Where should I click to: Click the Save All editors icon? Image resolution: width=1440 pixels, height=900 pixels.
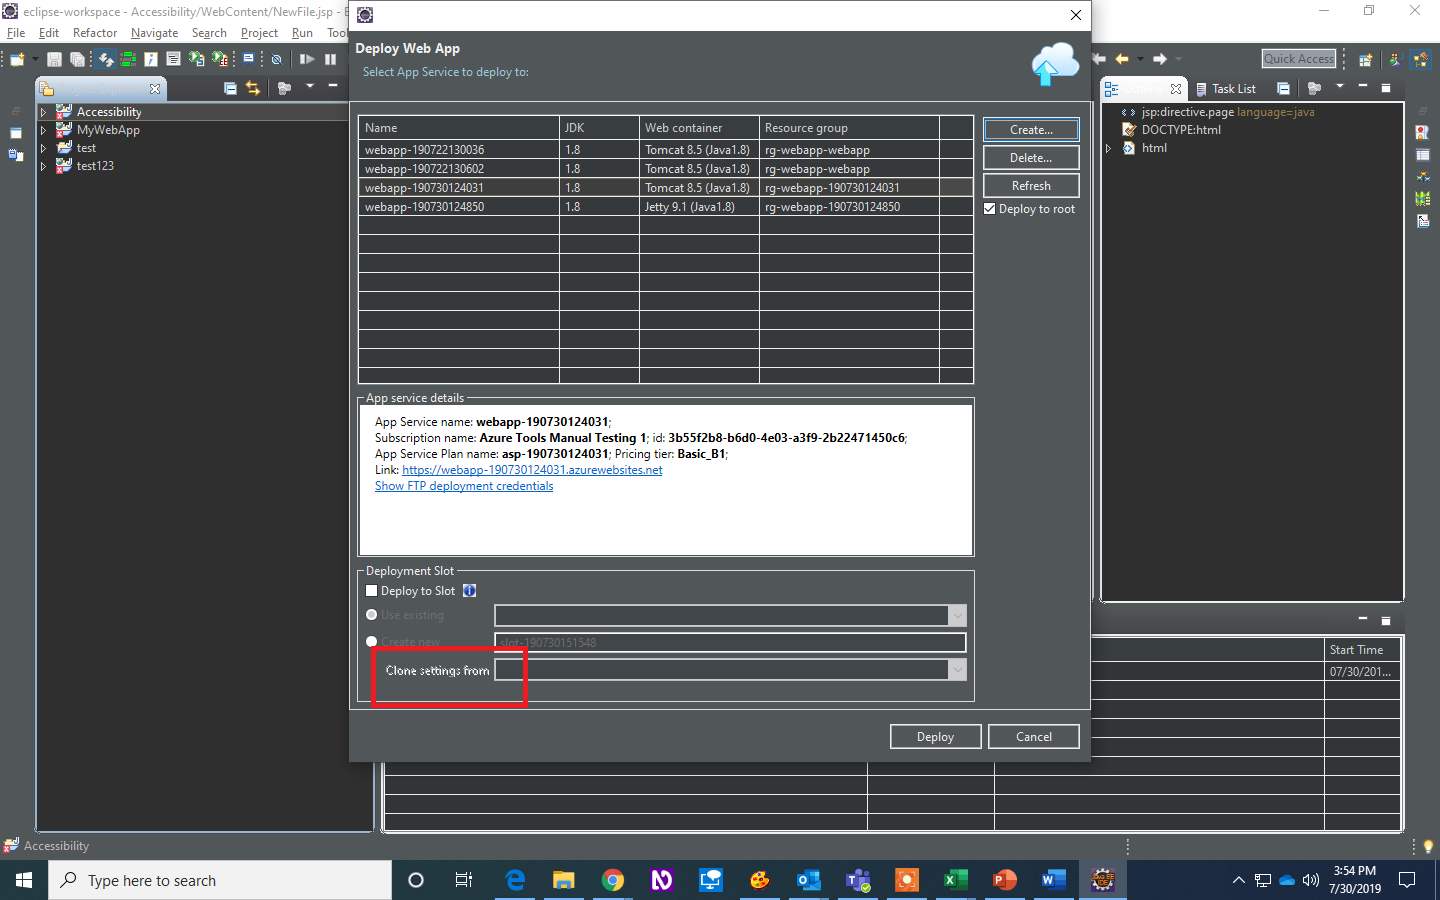pos(78,59)
